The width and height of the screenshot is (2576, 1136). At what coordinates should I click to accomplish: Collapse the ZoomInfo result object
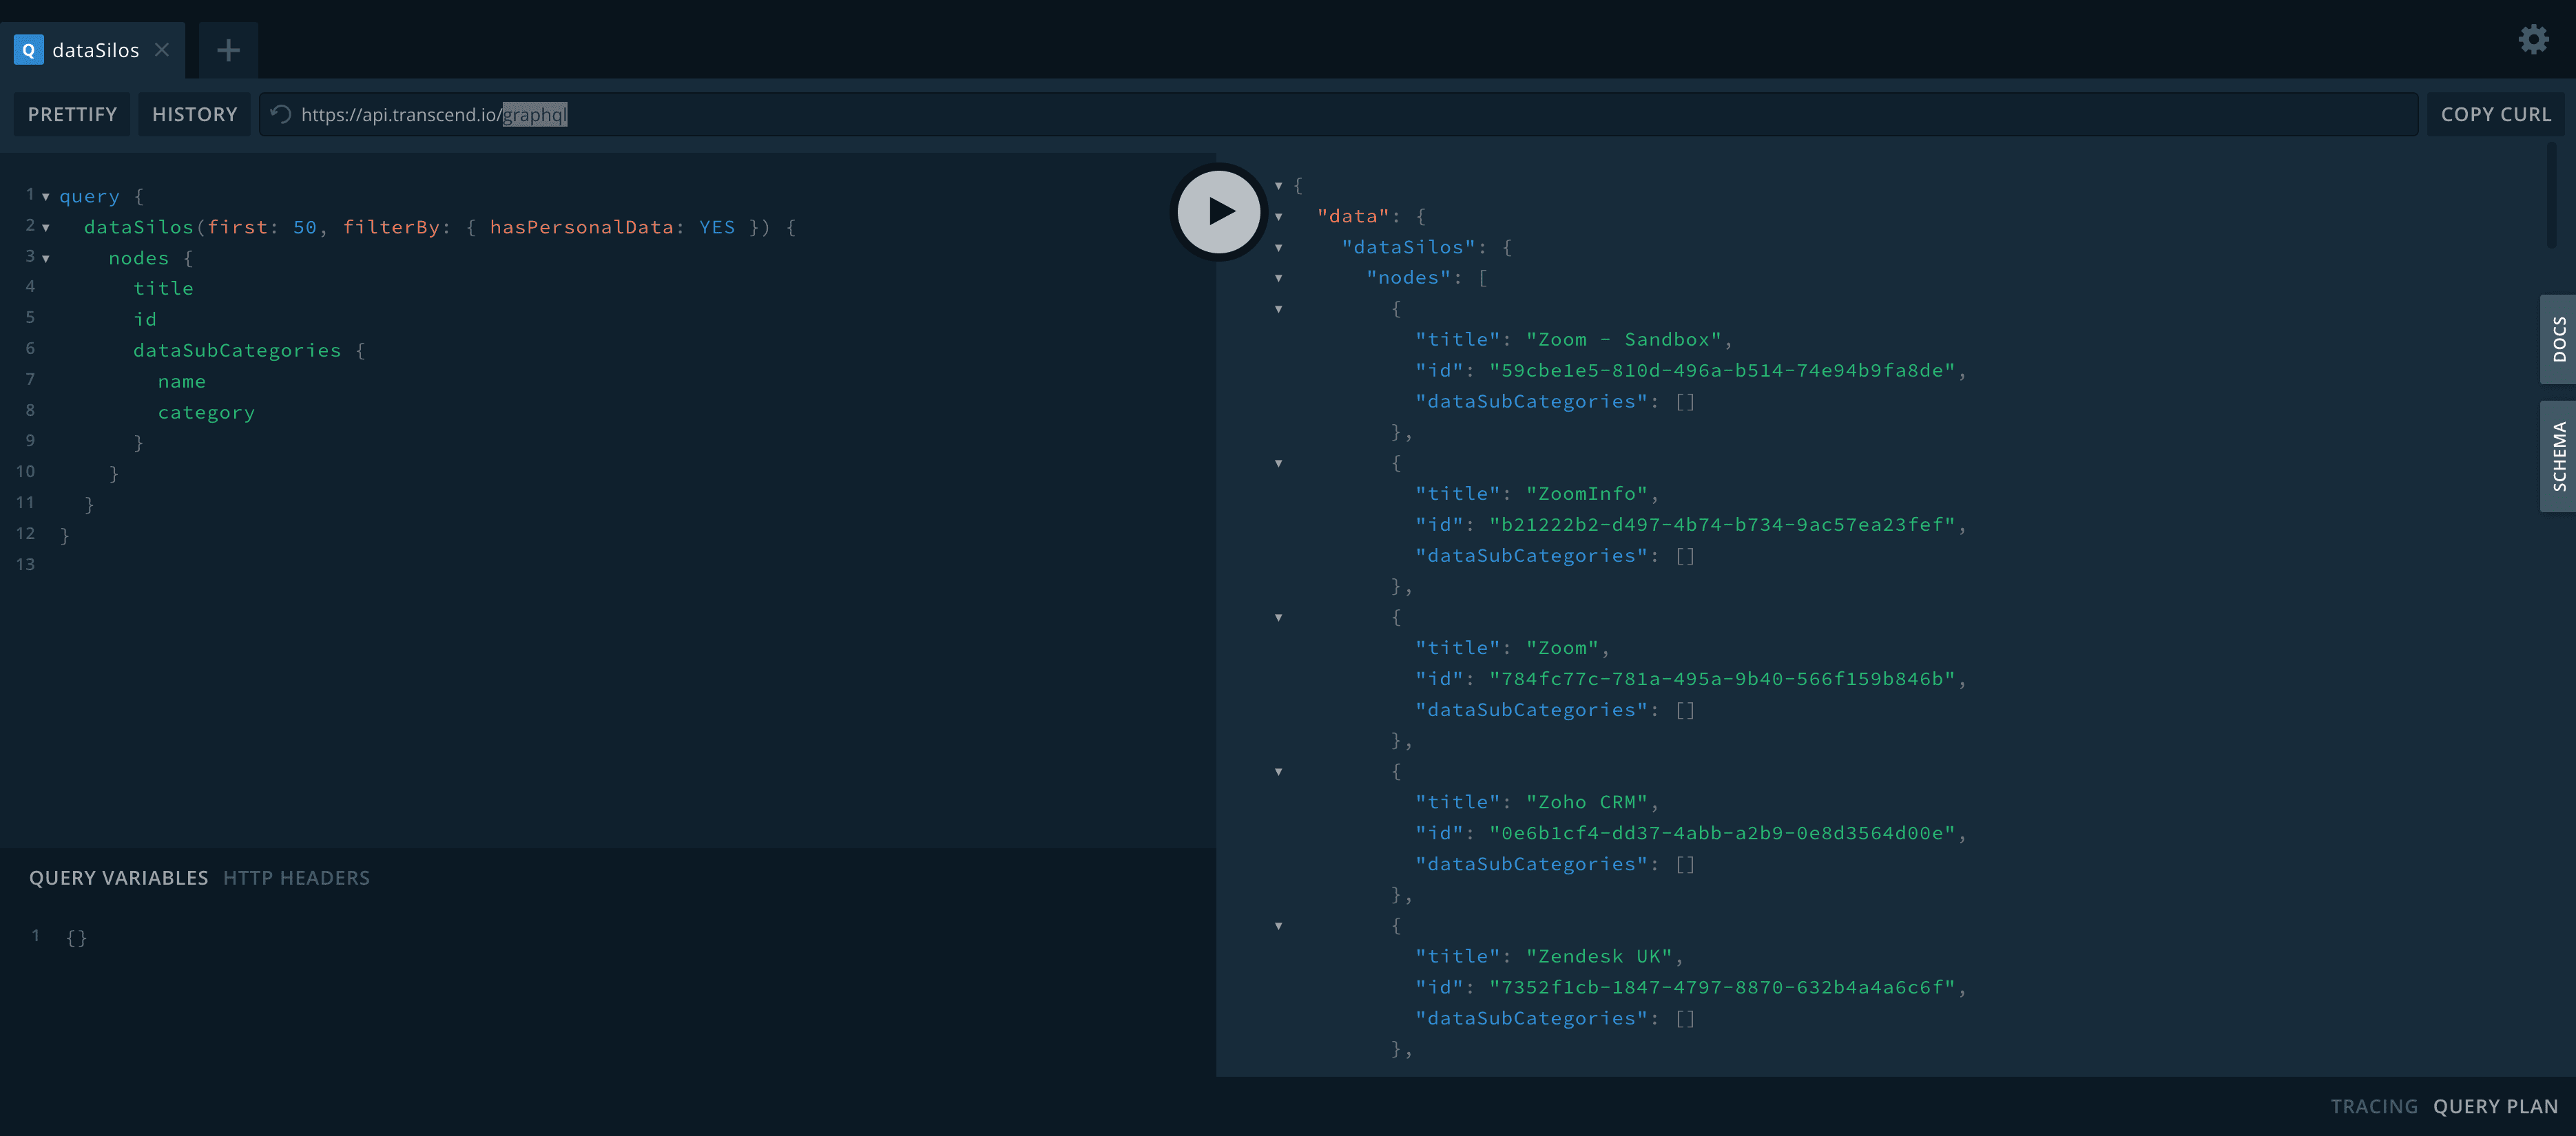click(x=1279, y=463)
